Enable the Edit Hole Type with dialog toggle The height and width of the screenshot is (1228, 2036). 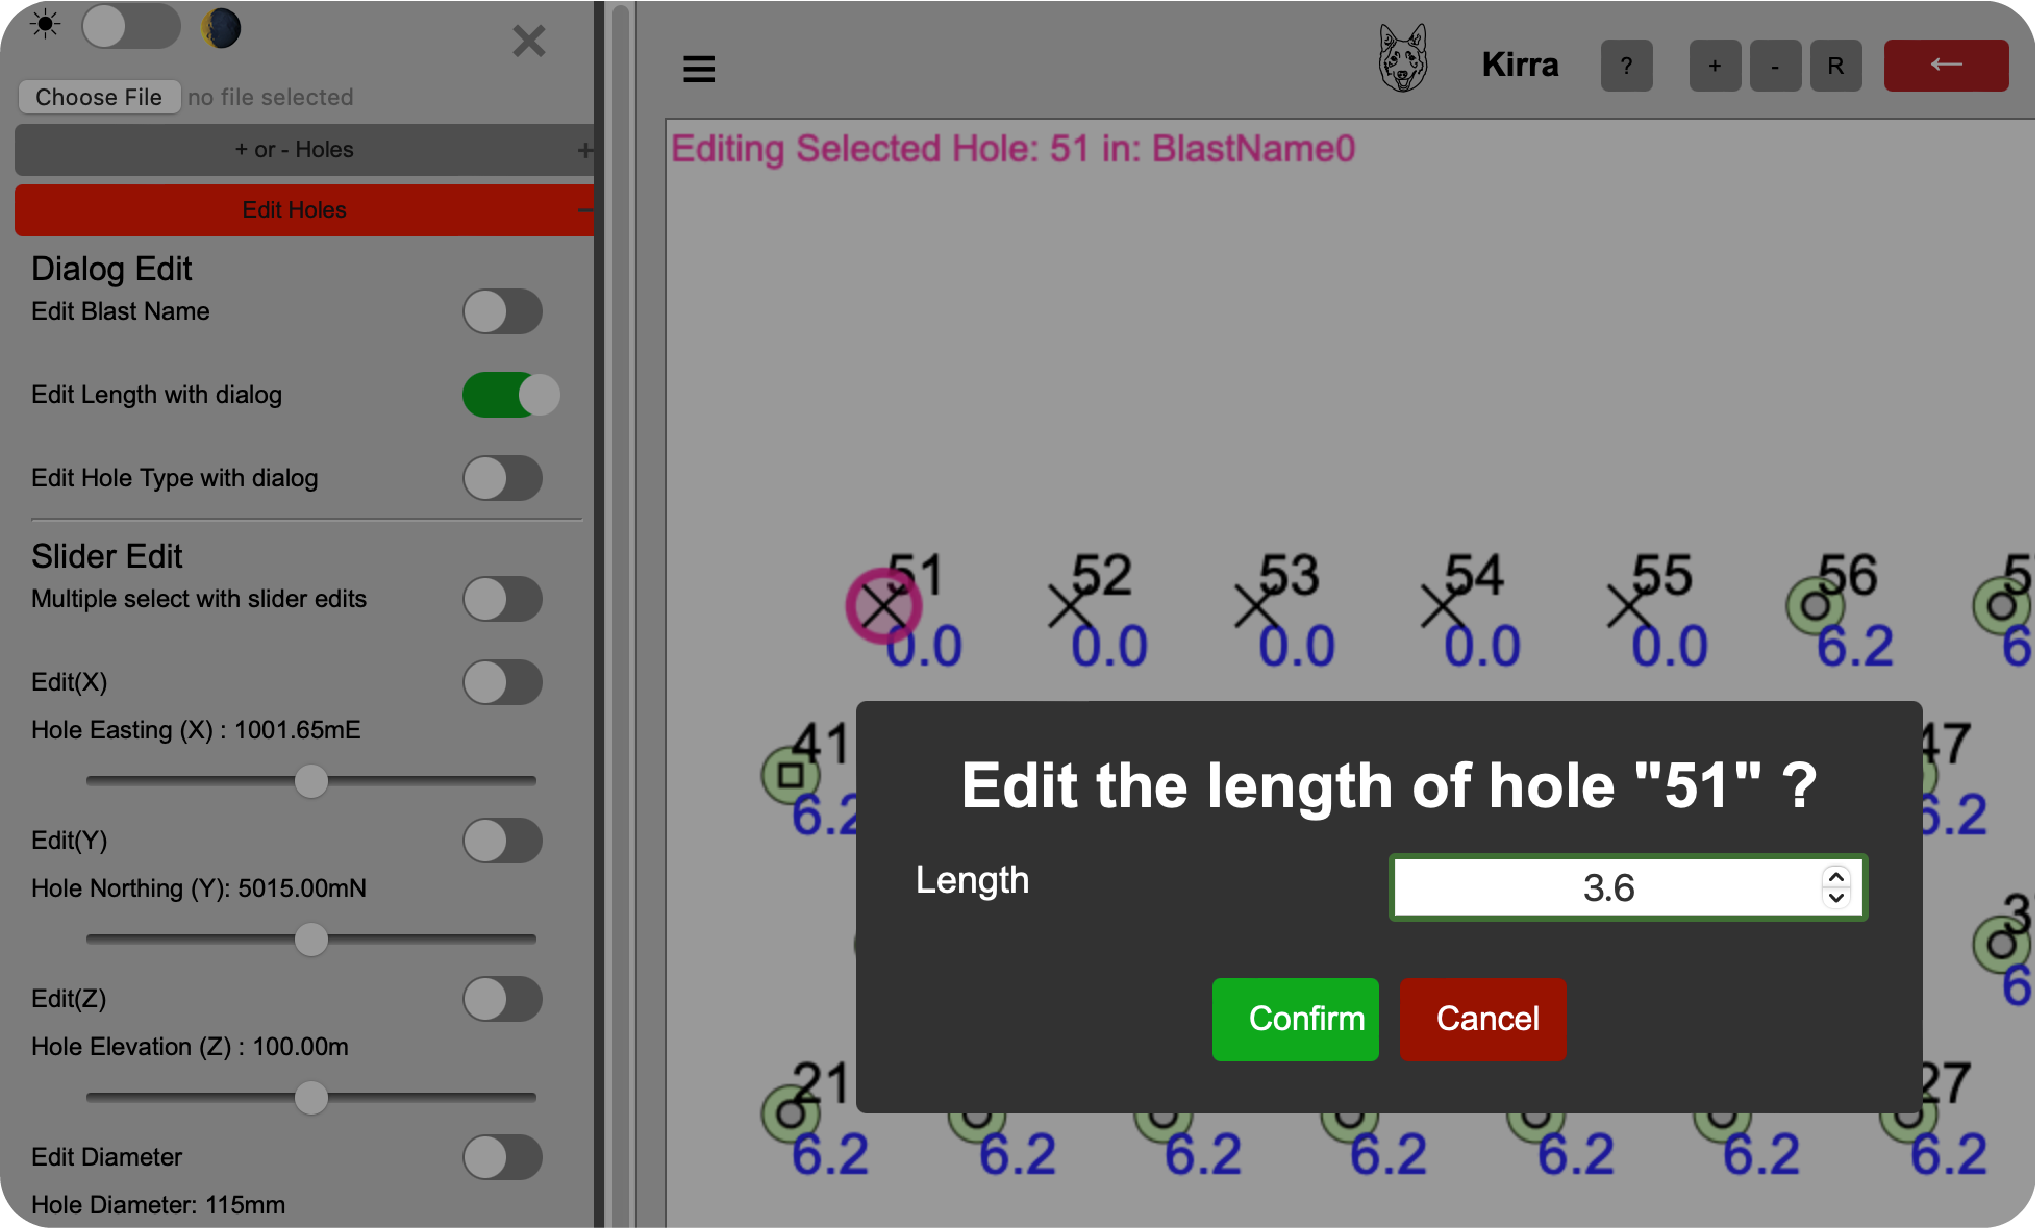(503, 478)
